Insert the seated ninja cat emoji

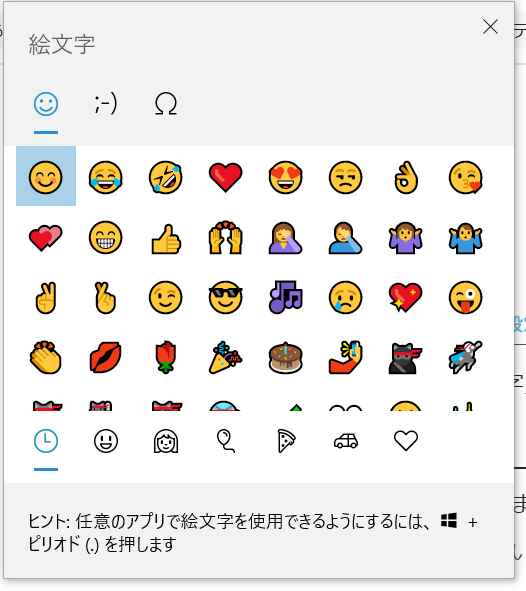[405, 357]
